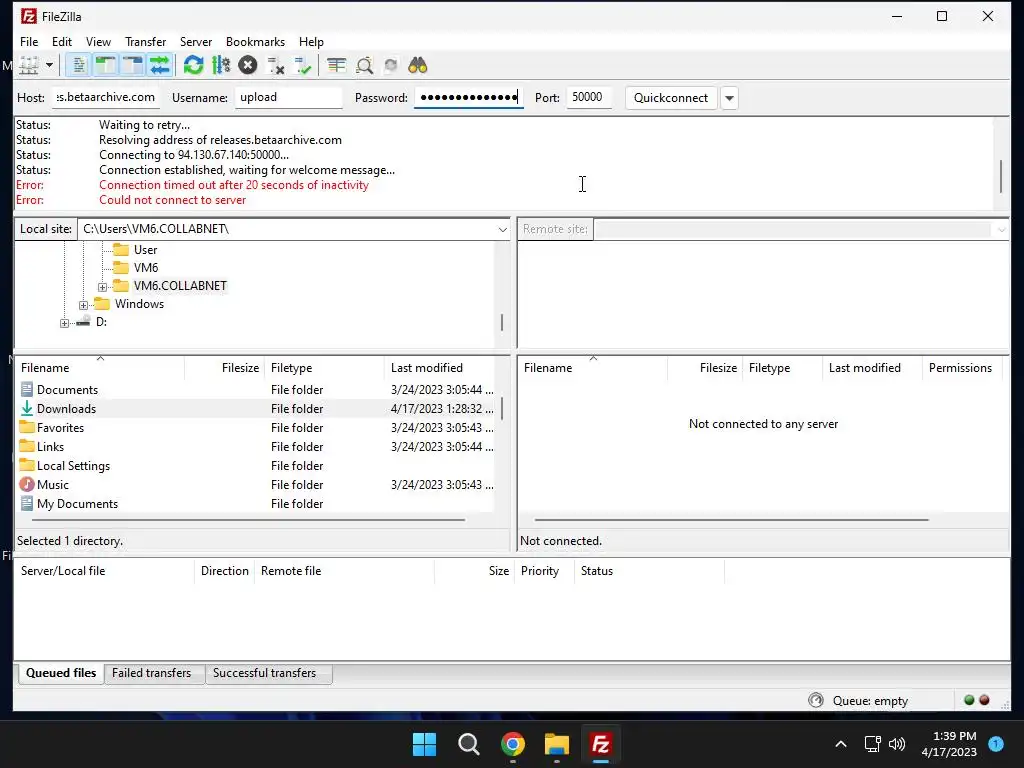Sort remote files by Permissions column
Viewport: 1024px width, 768px height.
pos(960,368)
